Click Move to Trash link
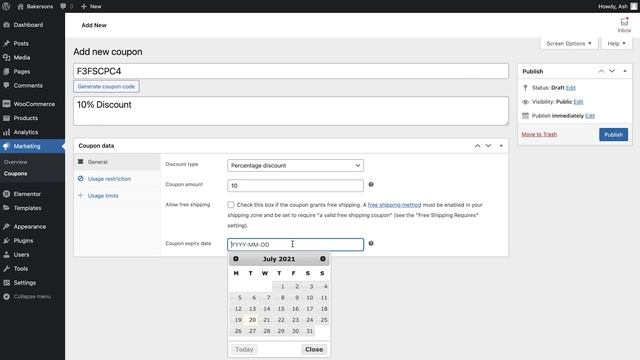Screen dimensions: 640x360 [539, 134]
